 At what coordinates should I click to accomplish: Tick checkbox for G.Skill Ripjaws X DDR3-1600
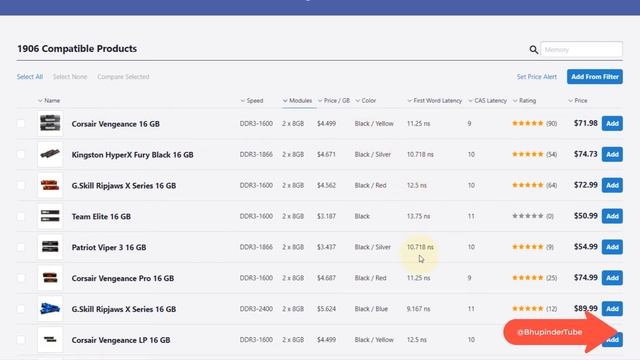click(x=21, y=185)
